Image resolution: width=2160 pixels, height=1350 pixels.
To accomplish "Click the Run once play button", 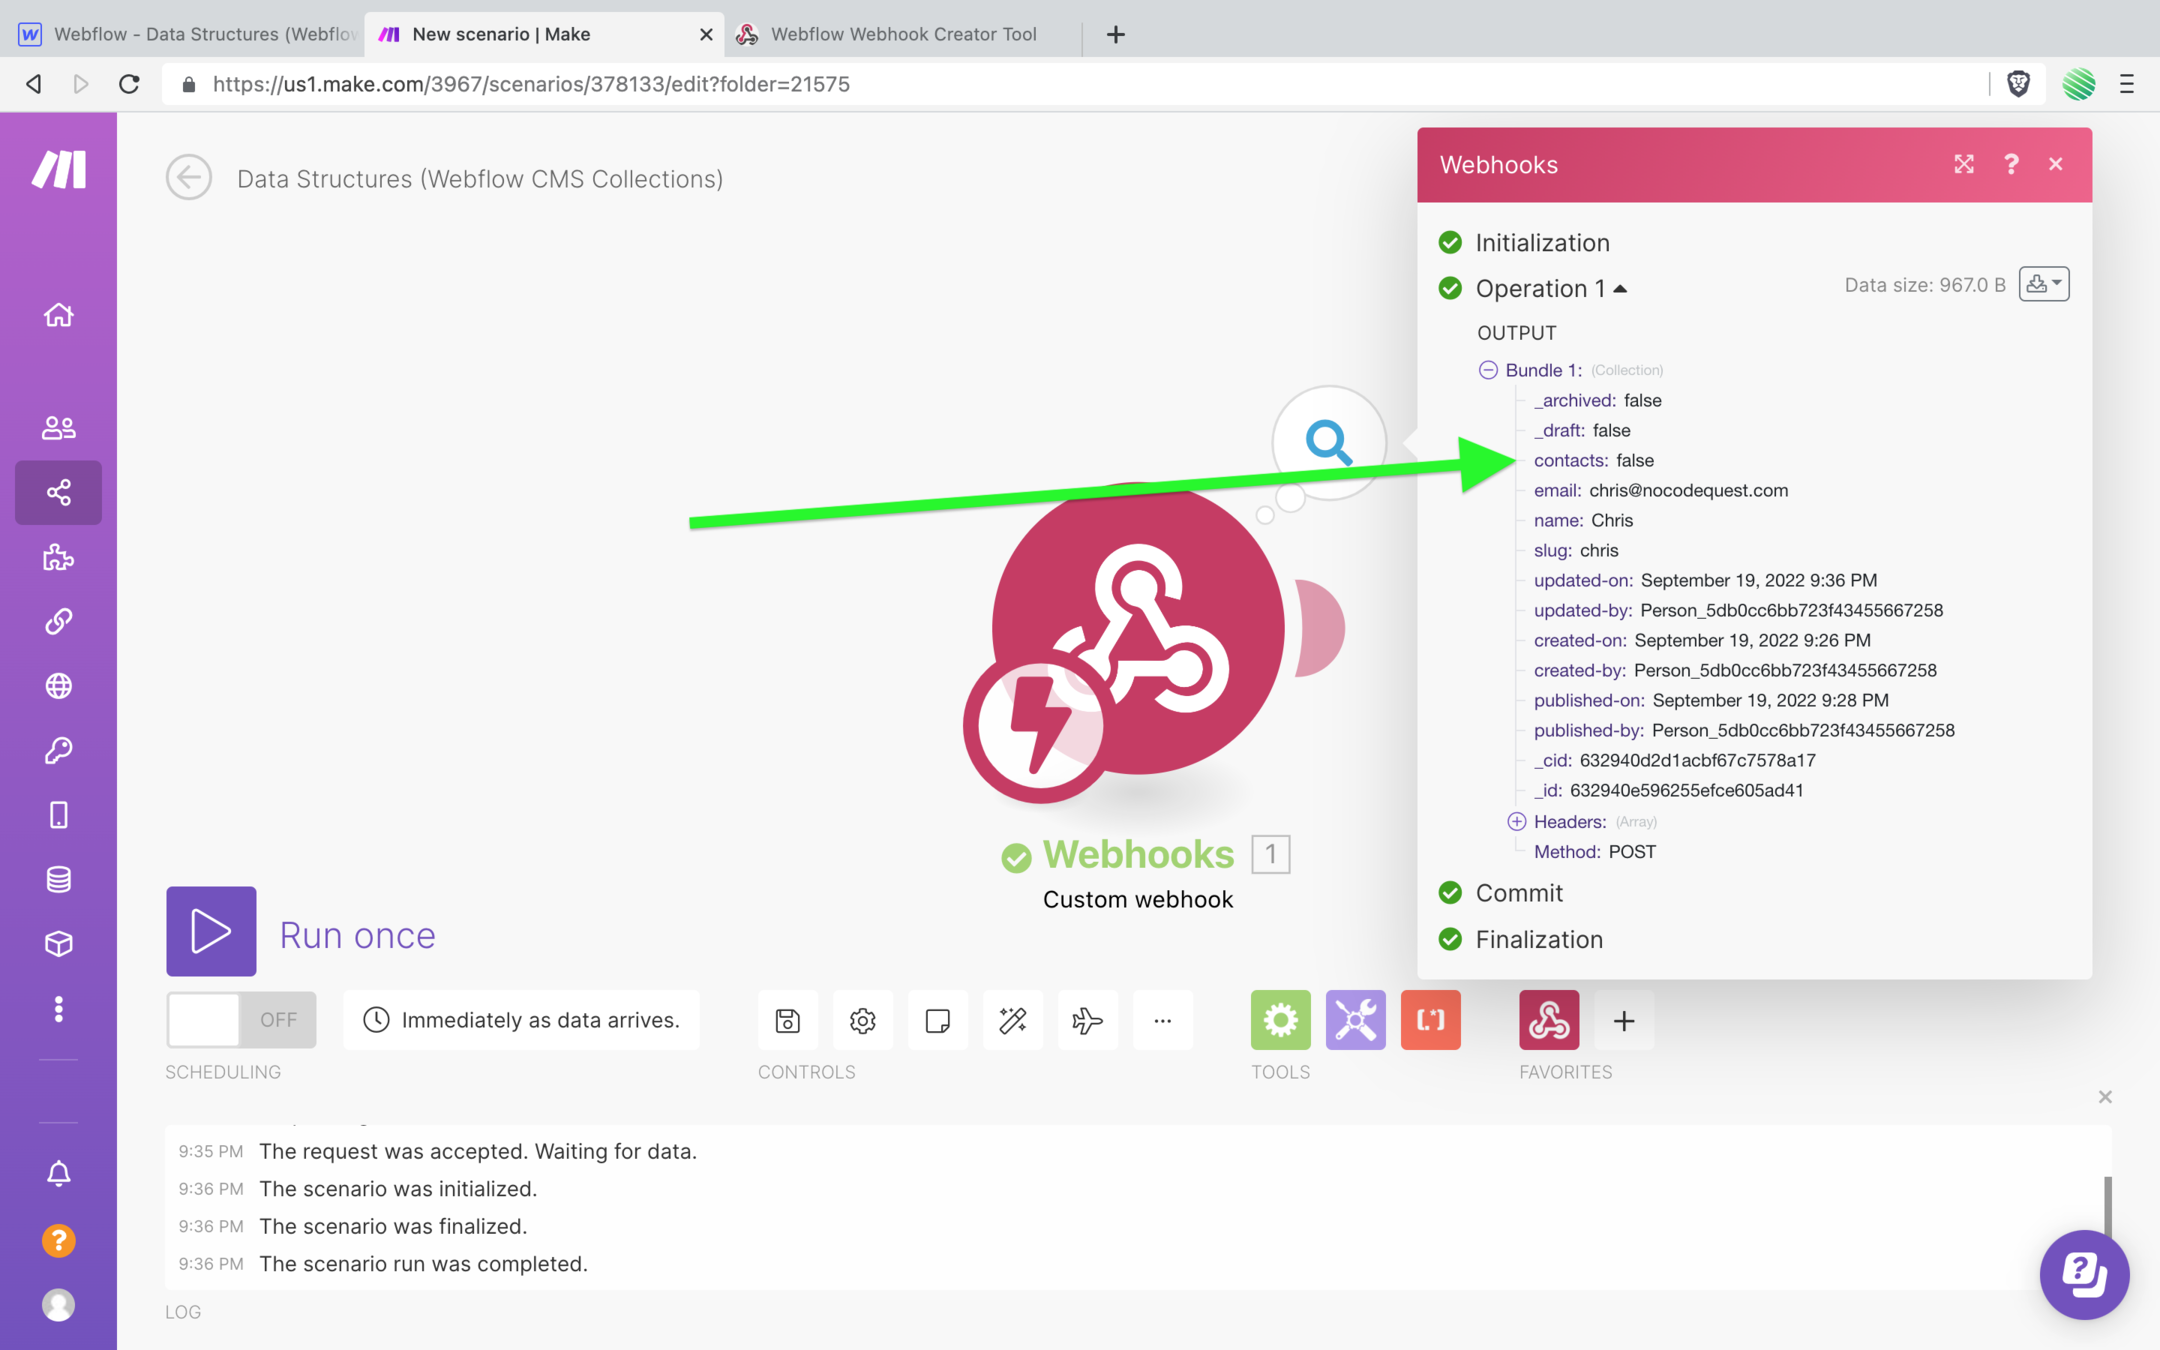I will pyautogui.click(x=211, y=931).
